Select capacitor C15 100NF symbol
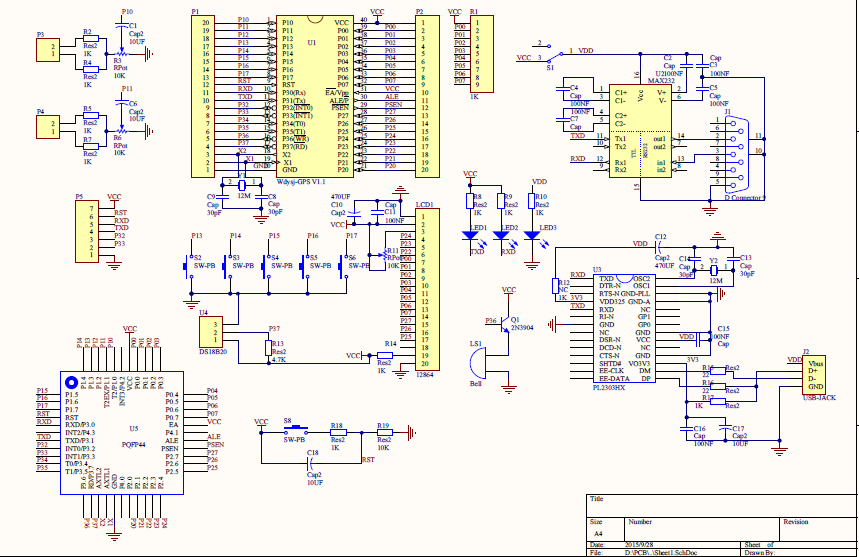 tap(698, 340)
